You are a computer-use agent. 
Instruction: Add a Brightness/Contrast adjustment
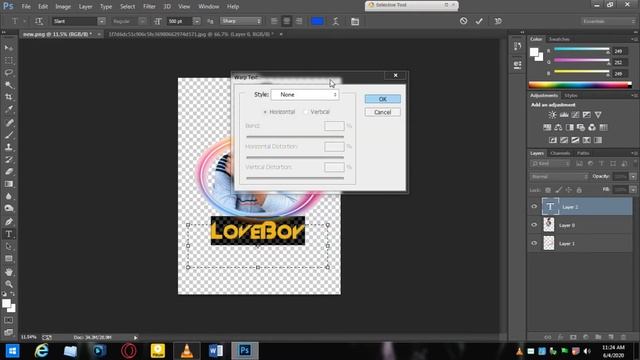[x=552, y=115]
